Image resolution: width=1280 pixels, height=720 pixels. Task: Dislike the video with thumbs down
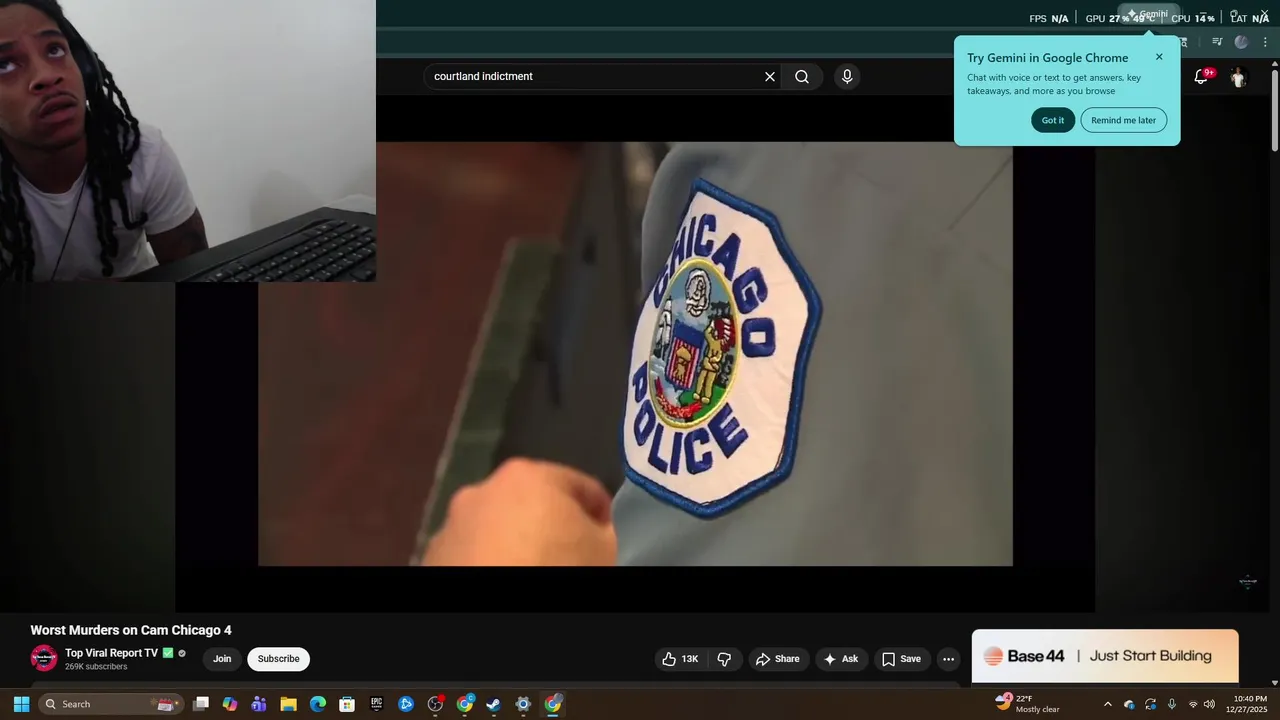724,659
